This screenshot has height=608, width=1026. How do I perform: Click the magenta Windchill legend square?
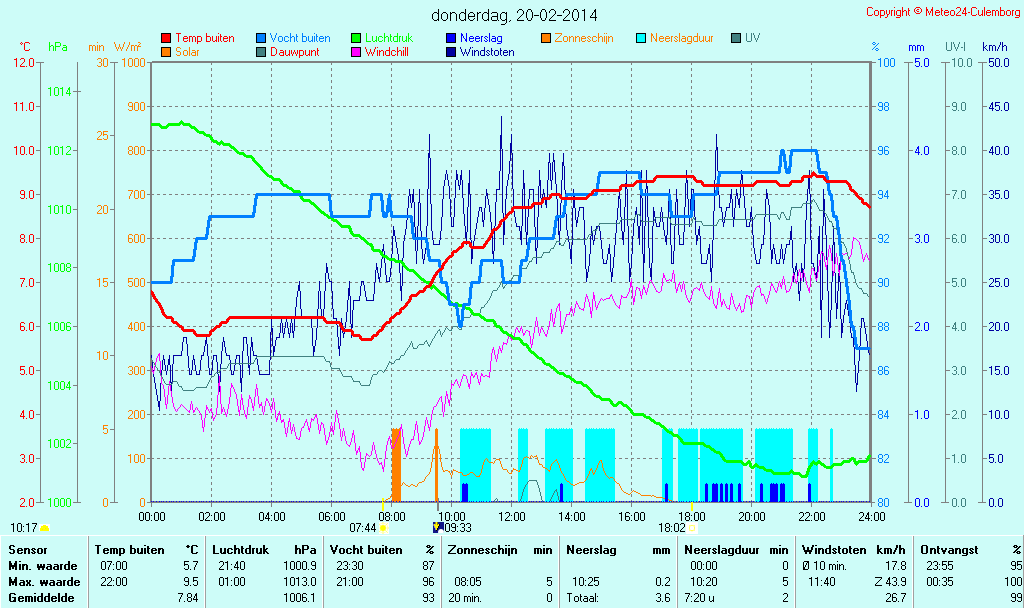[355, 52]
